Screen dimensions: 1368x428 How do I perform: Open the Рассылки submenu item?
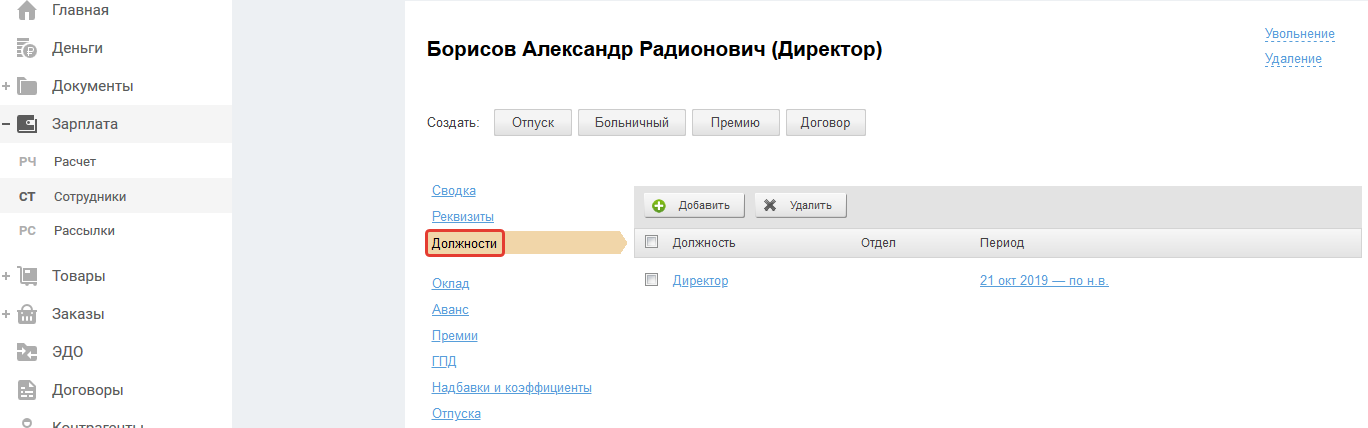pos(84,231)
